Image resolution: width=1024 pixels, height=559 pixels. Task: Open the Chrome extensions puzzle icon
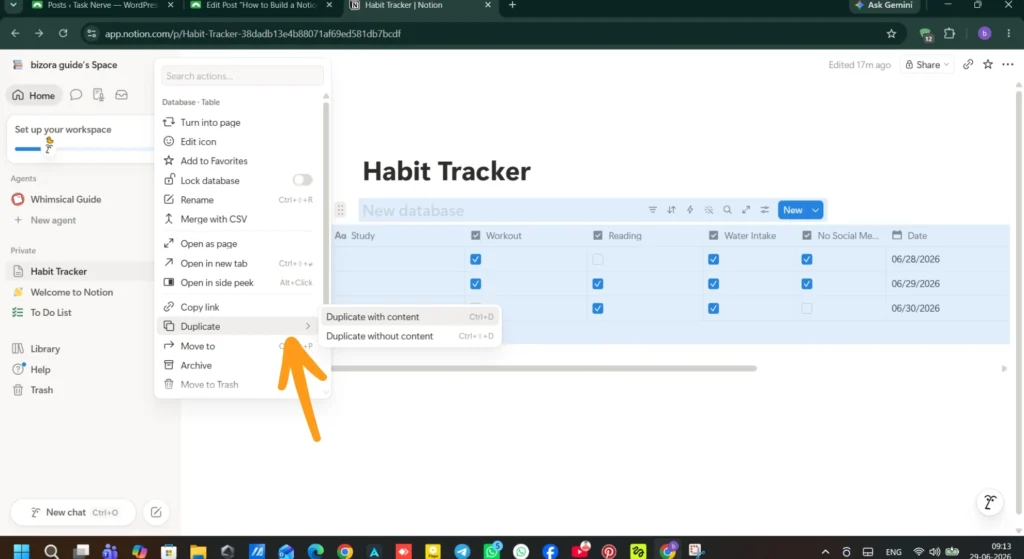[x=950, y=33]
